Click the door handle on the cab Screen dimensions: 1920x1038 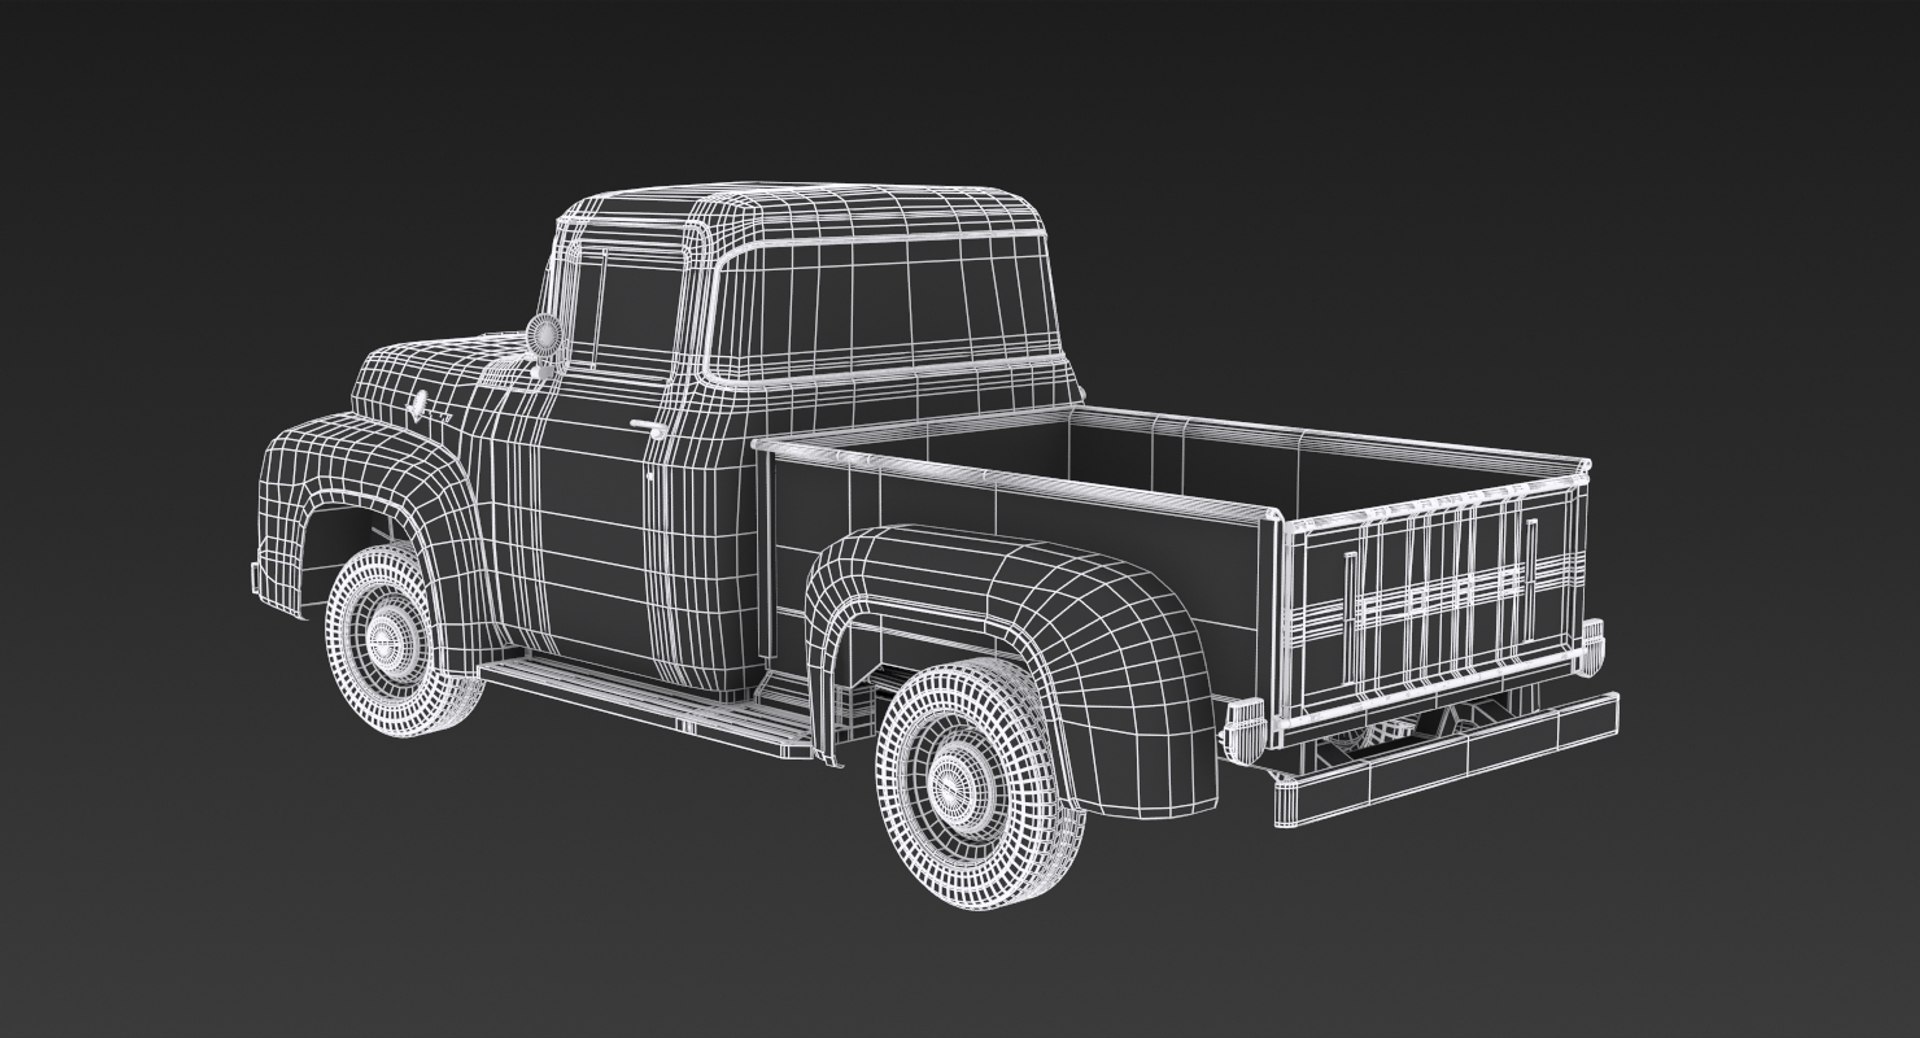[x=649, y=430]
